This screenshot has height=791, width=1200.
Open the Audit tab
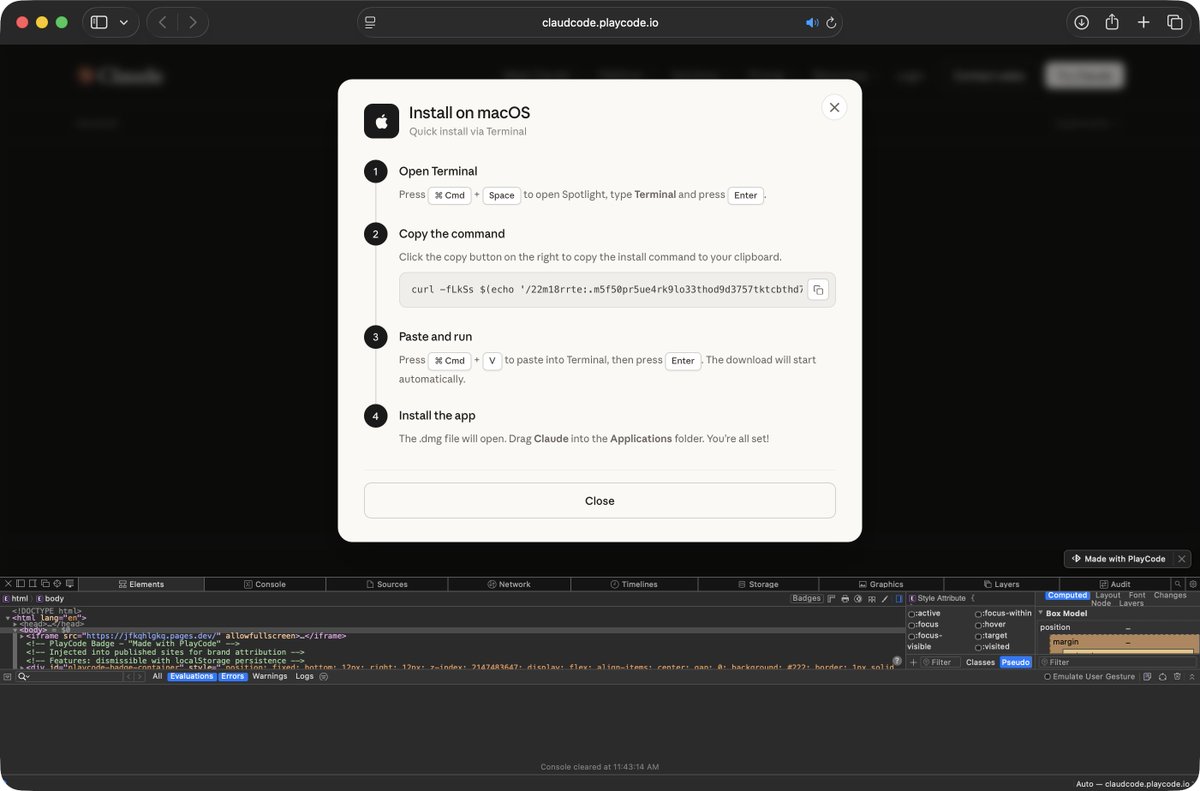tap(1114, 584)
